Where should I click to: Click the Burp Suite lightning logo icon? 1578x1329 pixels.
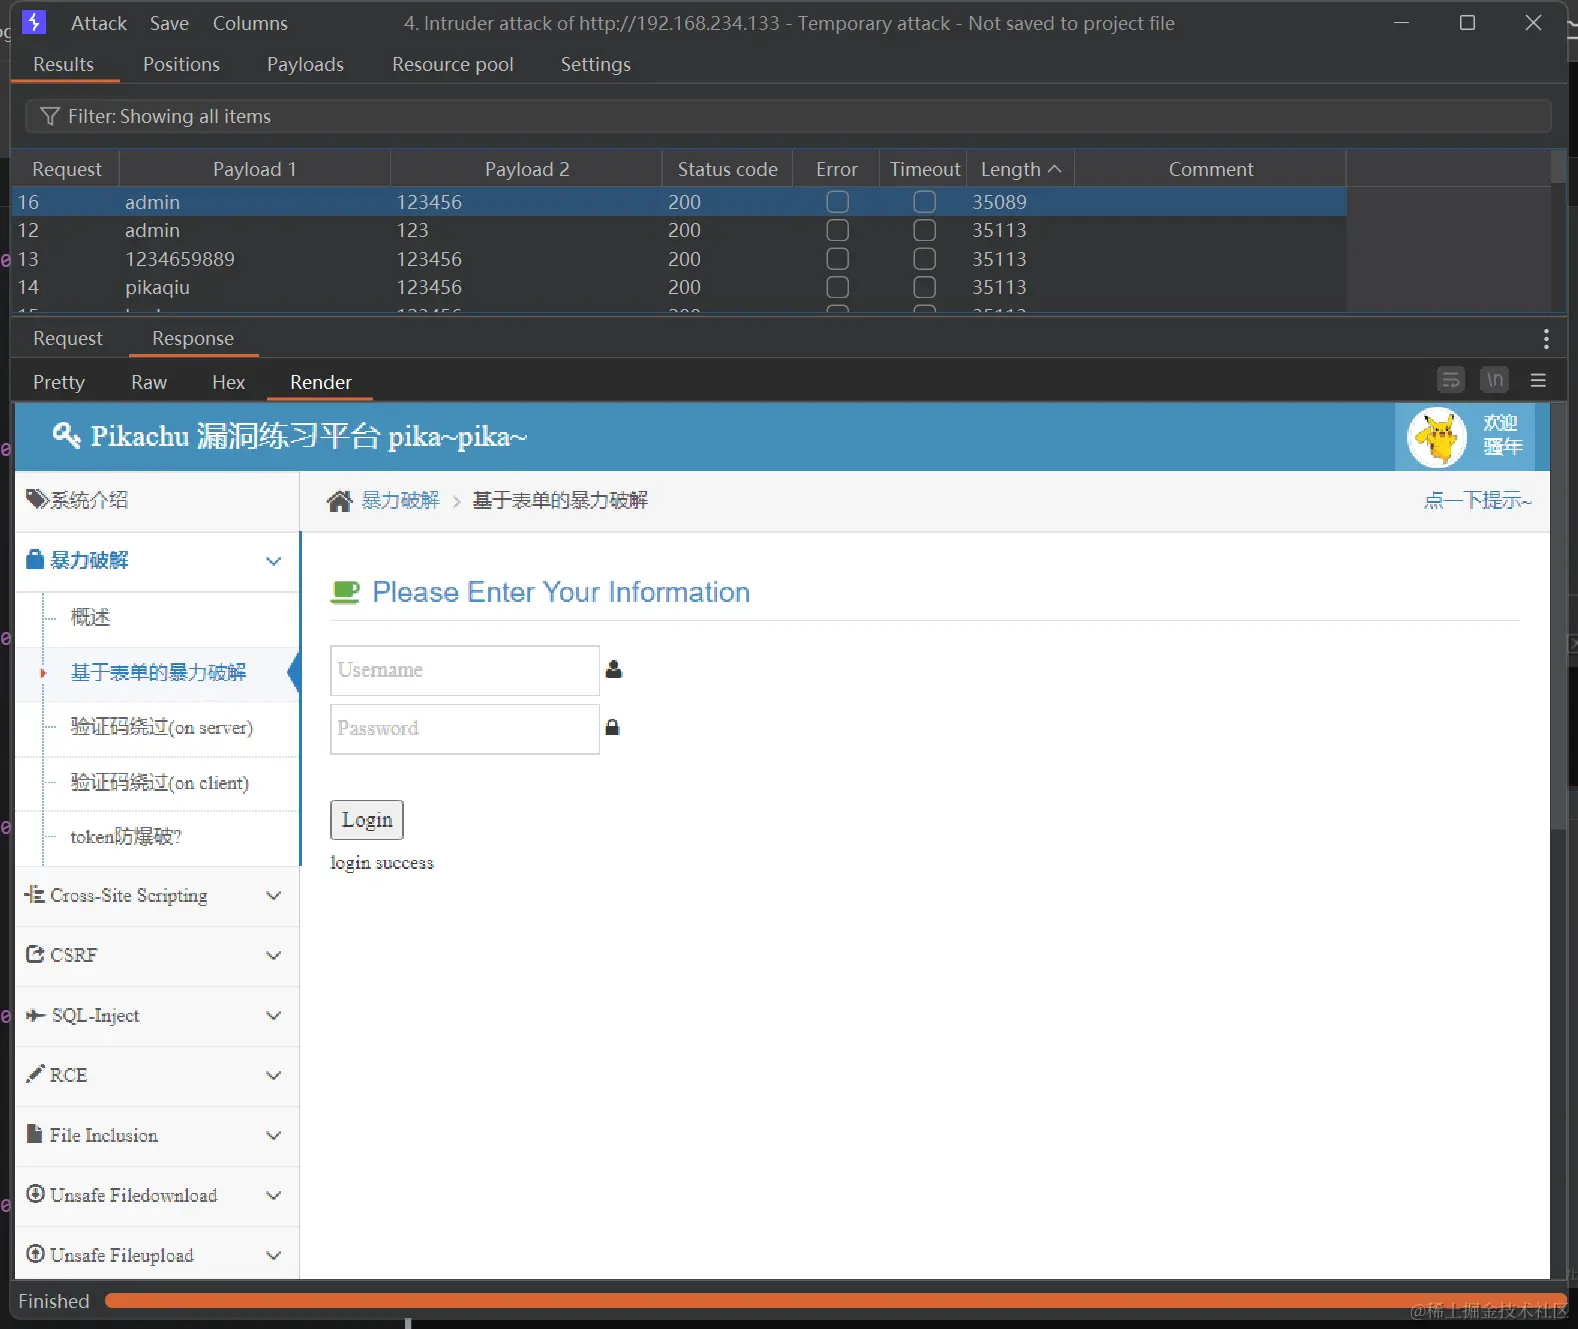[x=34, y=22]
